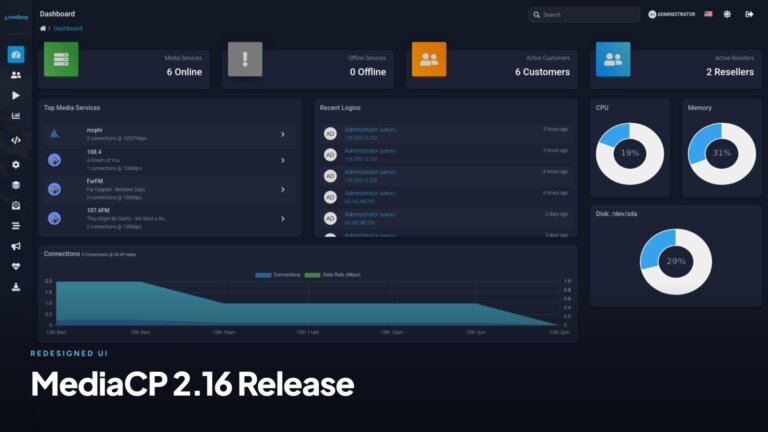Image resolution: width=768 pixels, height=432 pixels.
Task: Open the play-arrow media services sidebar icon
Action: pyautogui.click(x=16, y=96)
